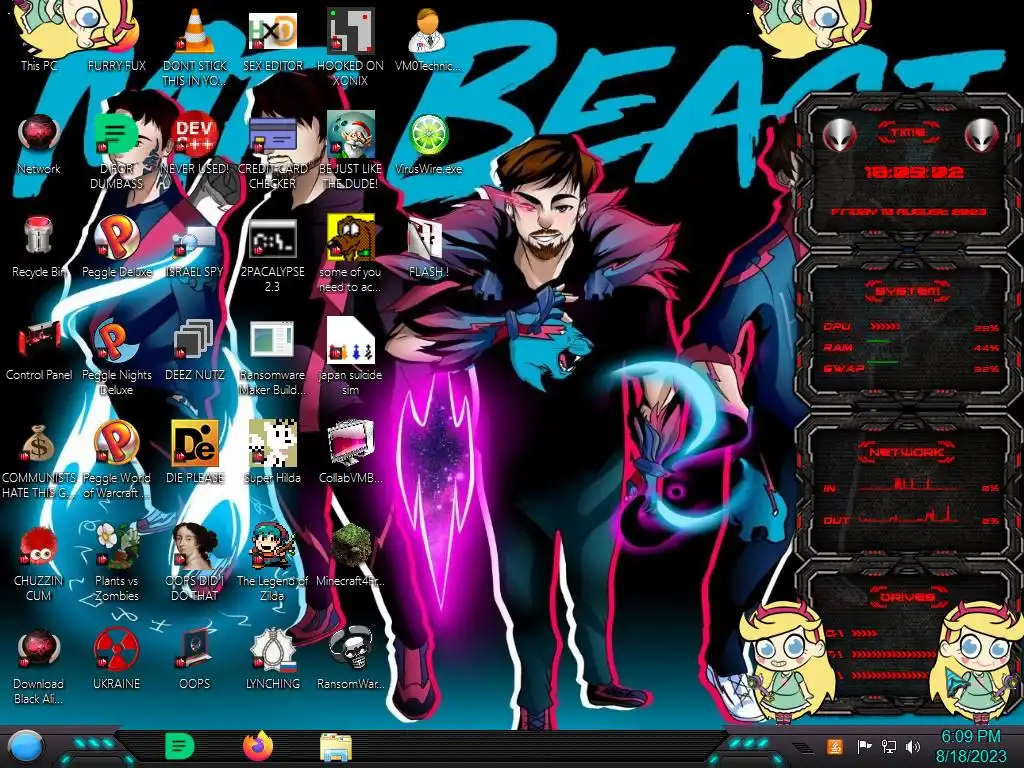This screenshot has height=768, width=1024.
Task: Open the DIE PLEASE shortcut
Action: (x=195, y=452)
